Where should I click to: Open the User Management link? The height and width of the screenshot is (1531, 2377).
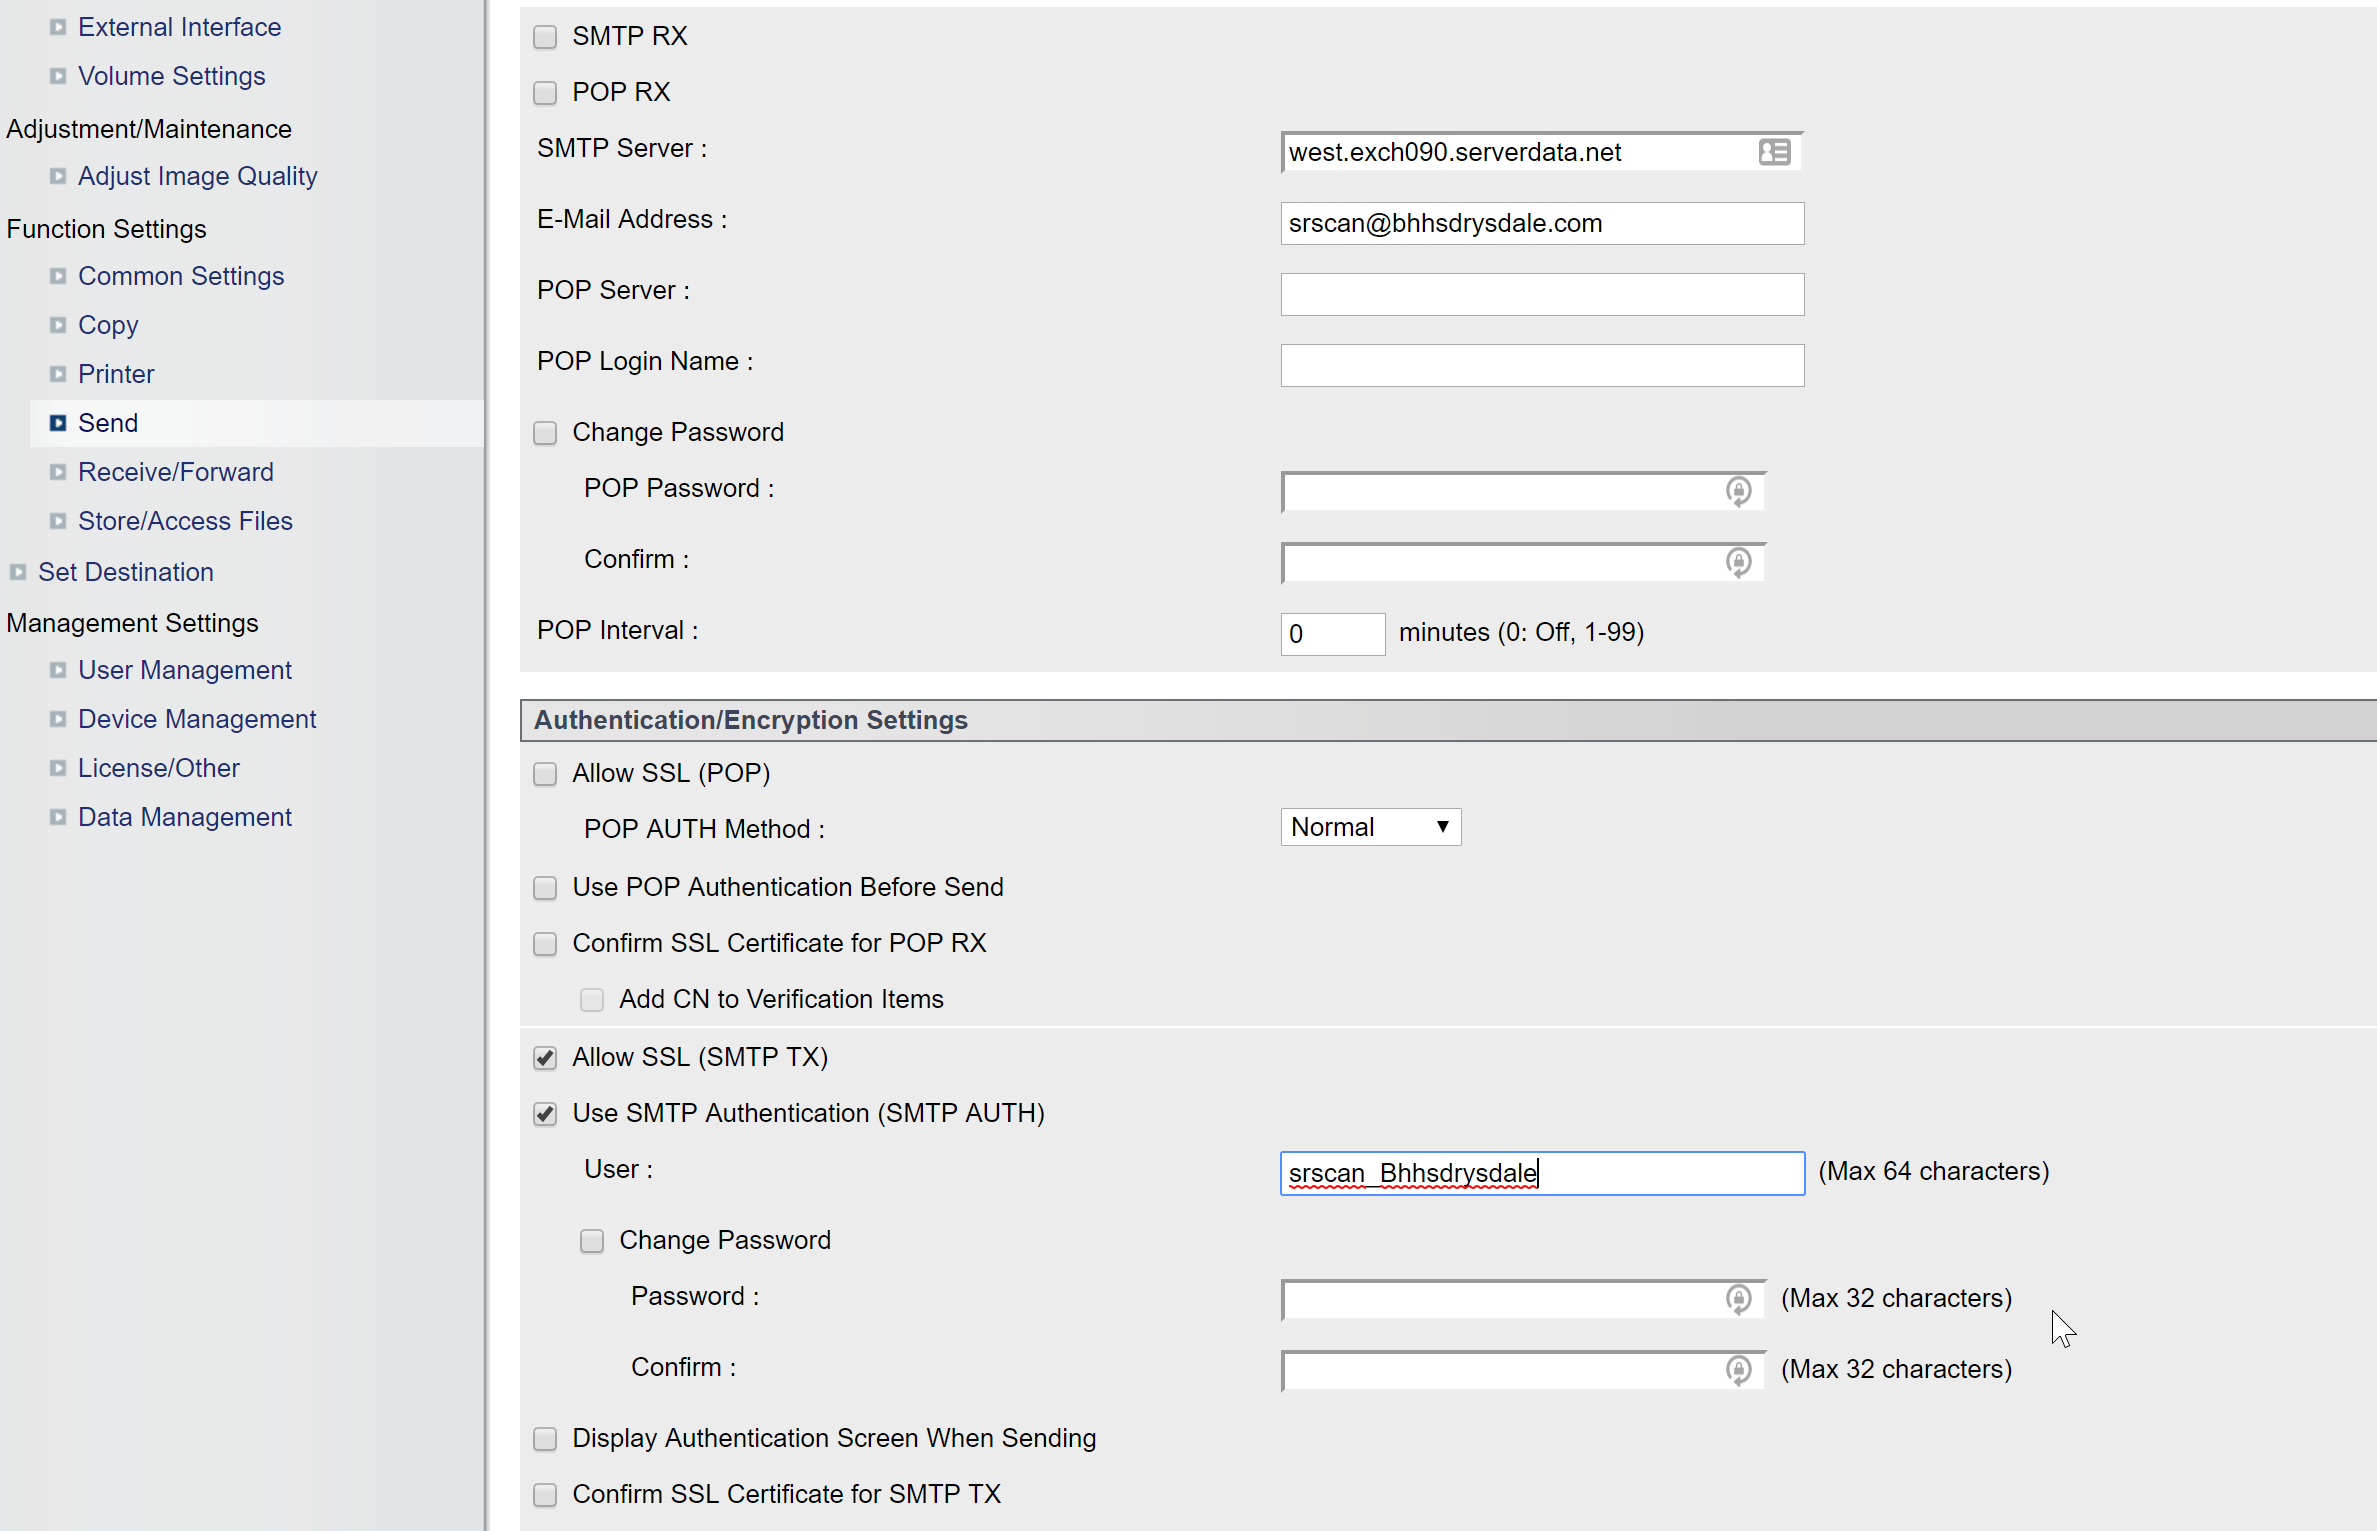[x=184, y=670]
